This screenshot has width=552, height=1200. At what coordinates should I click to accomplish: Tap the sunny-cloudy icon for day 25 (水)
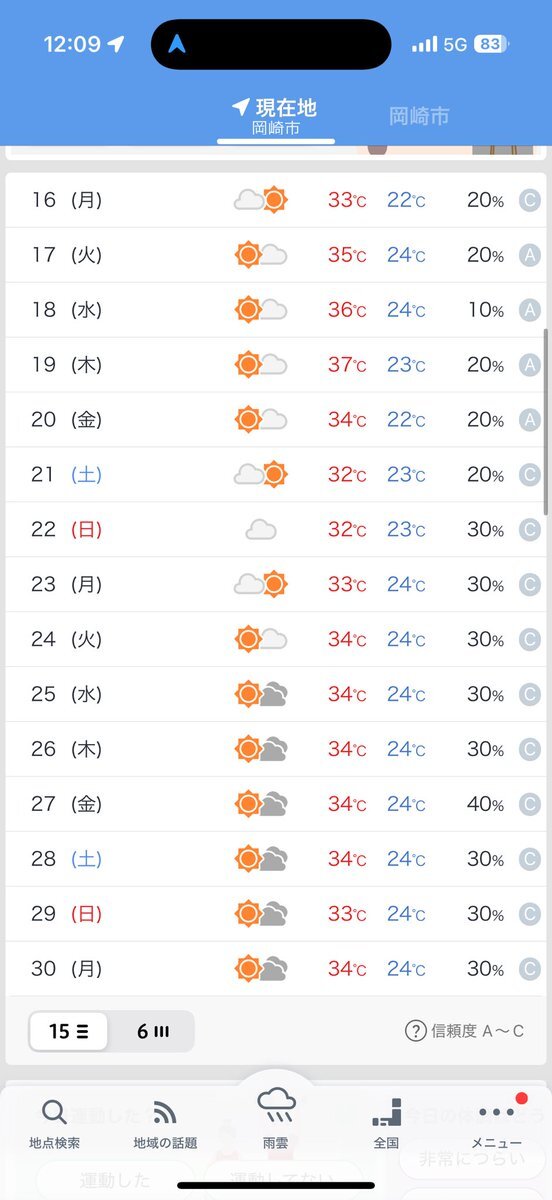(261, 694)
